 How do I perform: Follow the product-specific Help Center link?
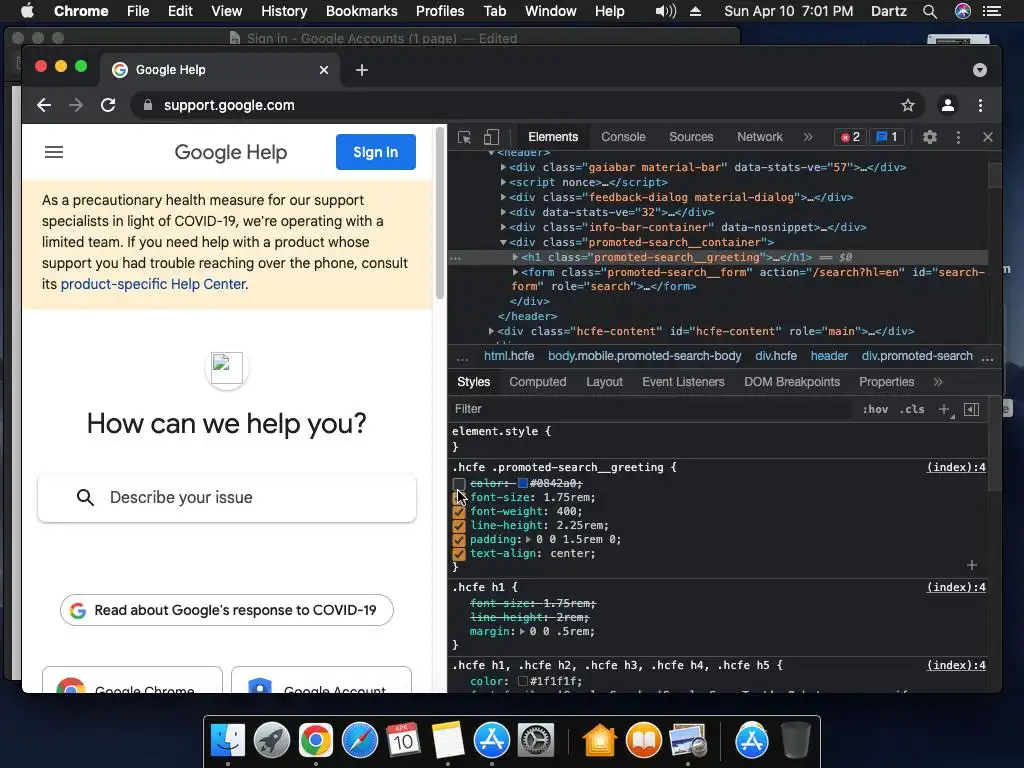(x=153, y=284)
